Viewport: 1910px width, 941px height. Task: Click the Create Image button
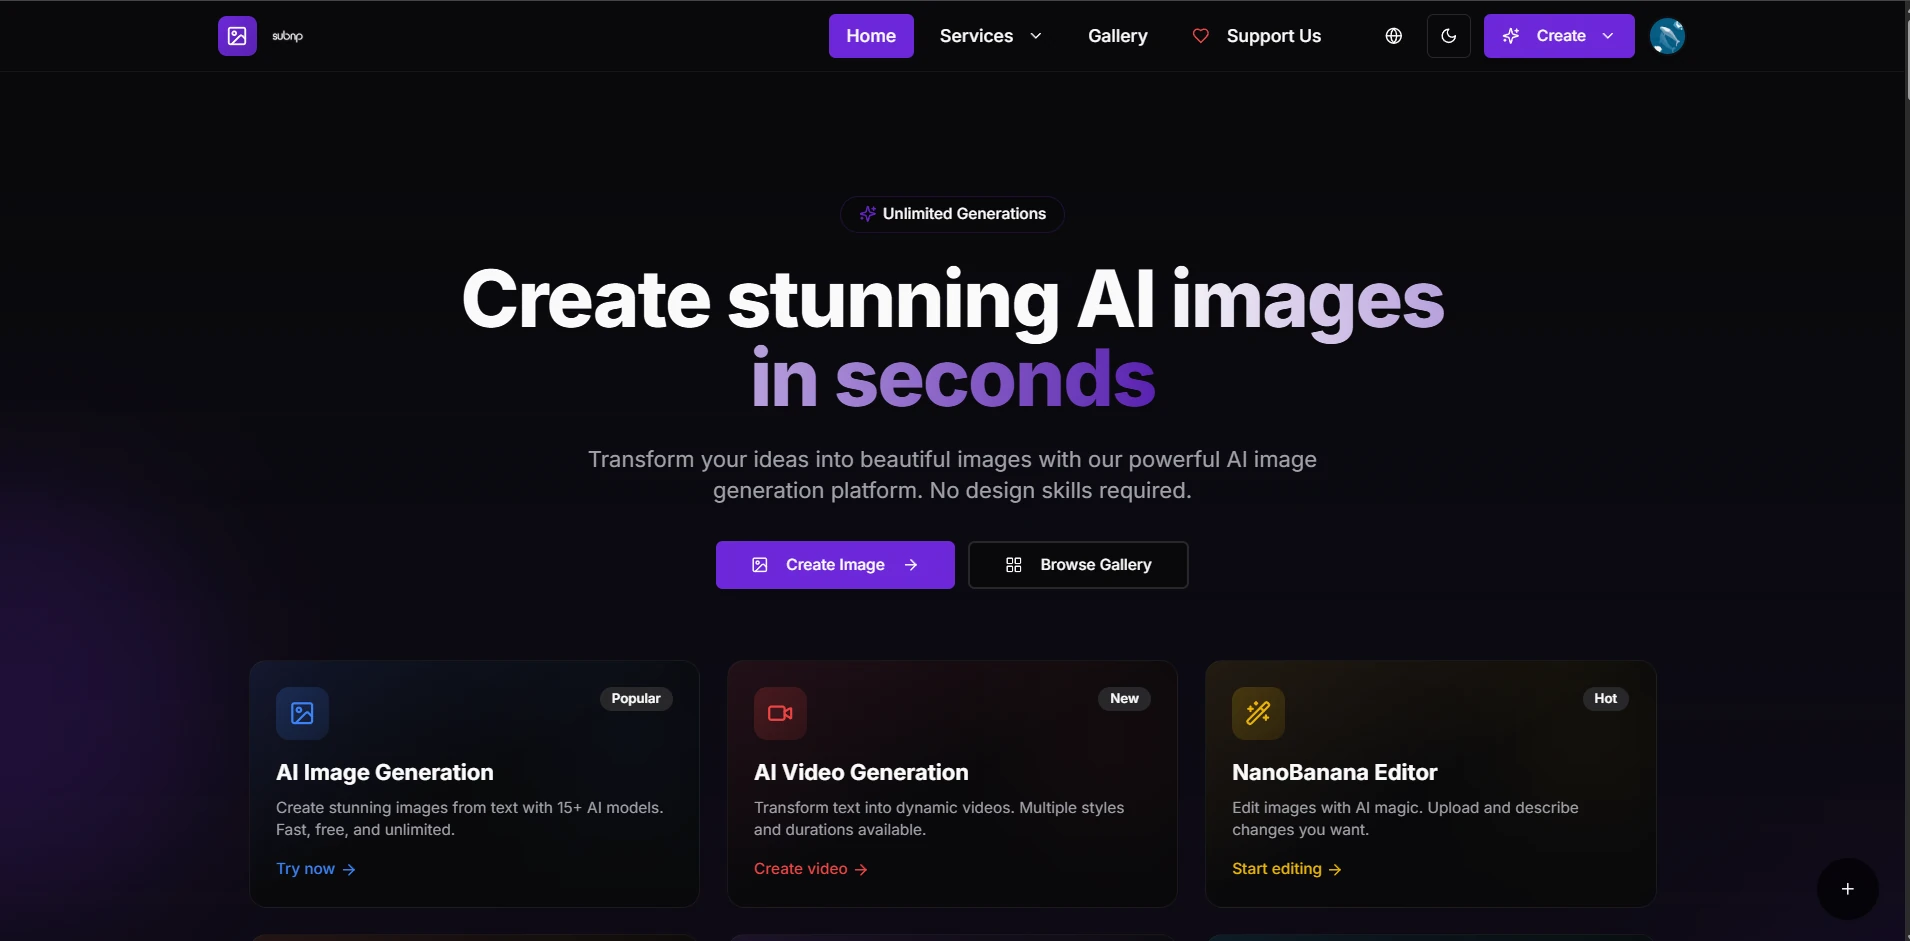pyautogui.click(x=835, y=565)
